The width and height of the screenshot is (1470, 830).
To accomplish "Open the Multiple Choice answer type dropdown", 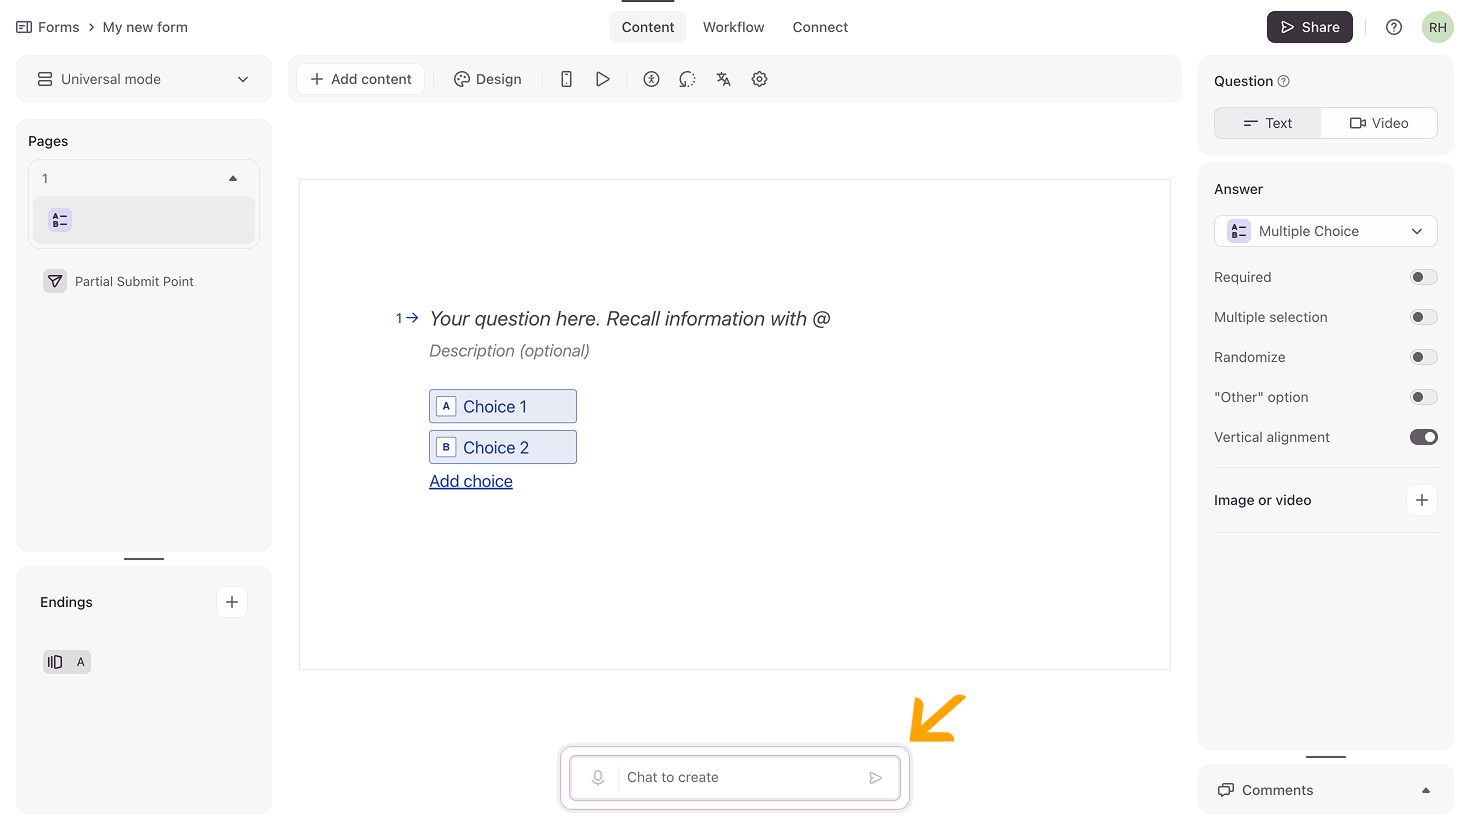I will point(1325,231).
